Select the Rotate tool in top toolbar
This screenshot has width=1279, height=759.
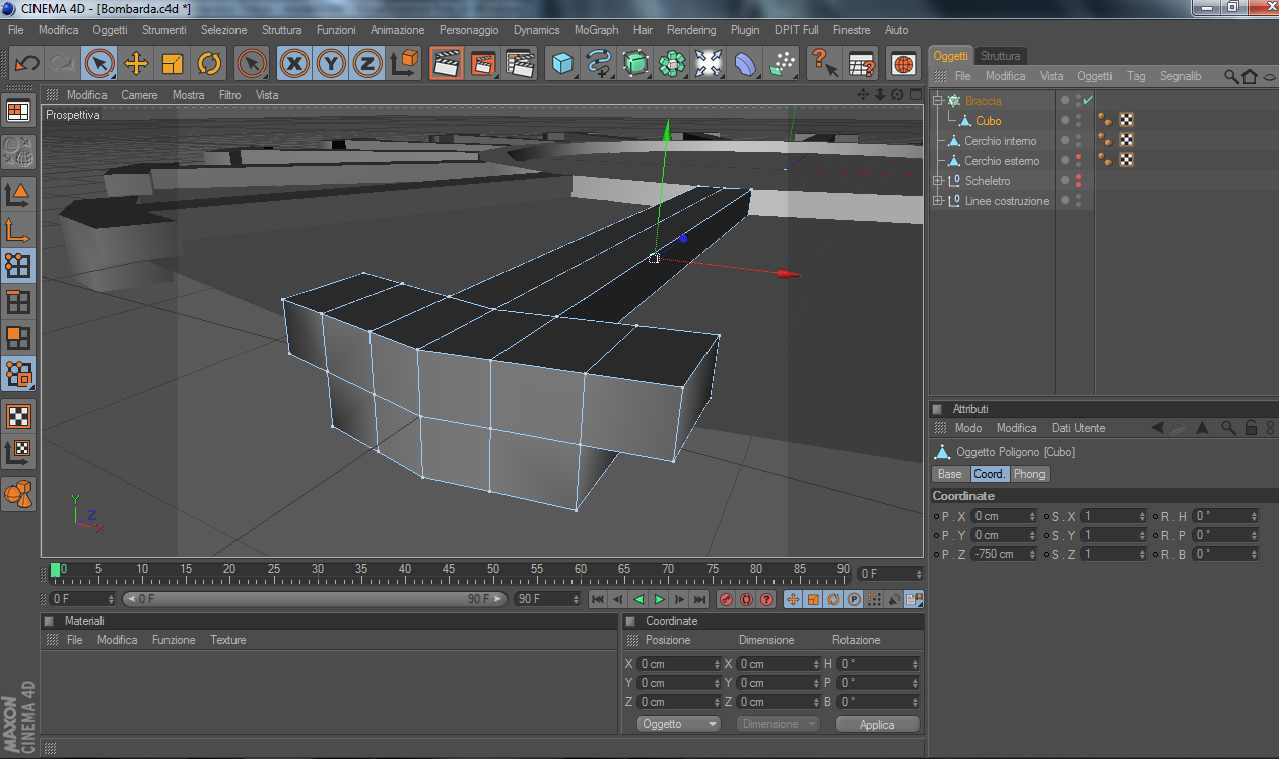point(209,64)
